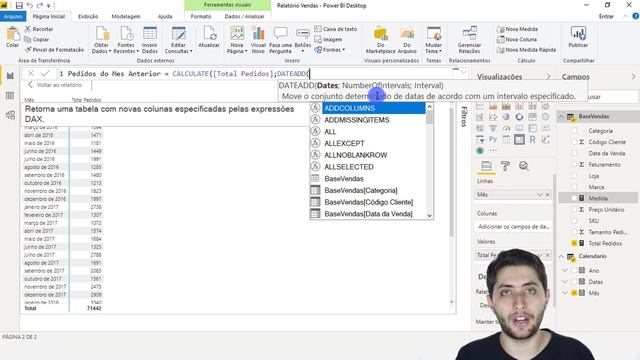Click Nova Medida Rápida icon

(501, 50)
